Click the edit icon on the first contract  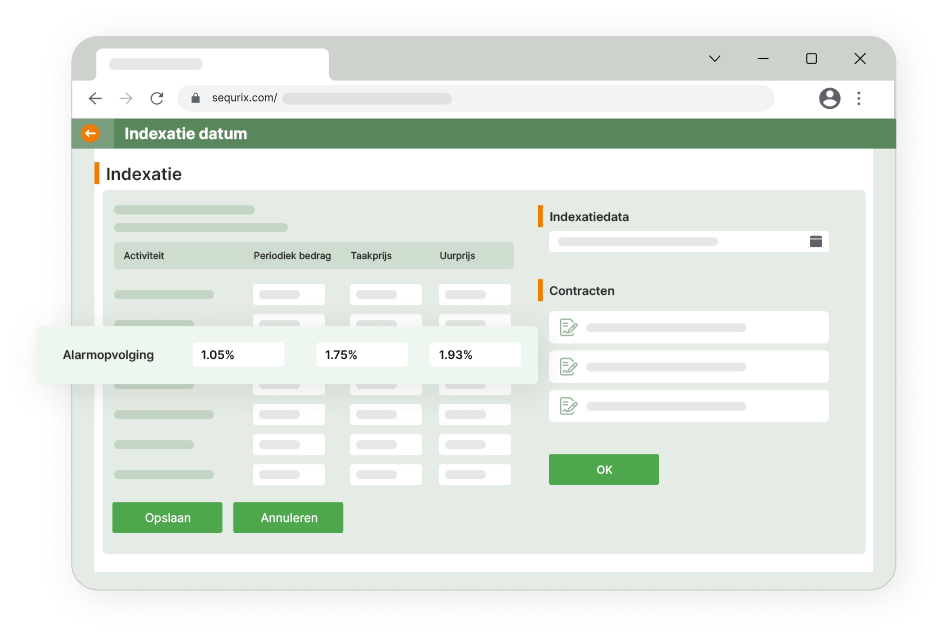pyautogui.click(x=566, y=327)
